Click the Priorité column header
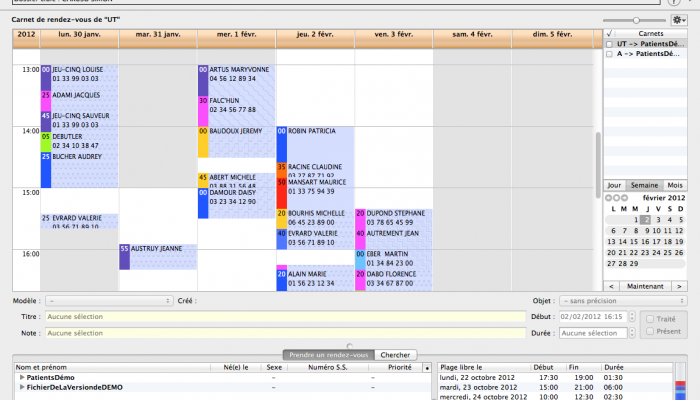Screen dimensions: 700x400 click(396, 367)
